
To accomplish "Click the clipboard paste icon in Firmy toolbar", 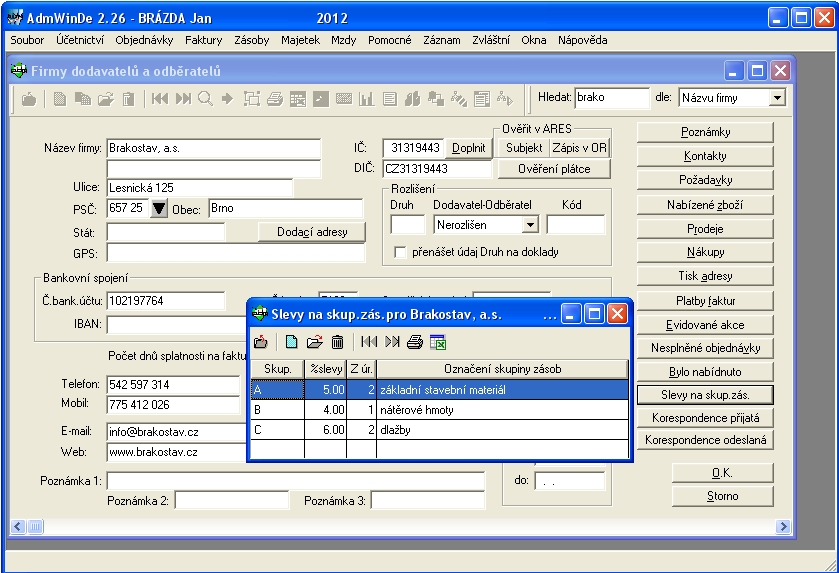I will coord(128,99).
